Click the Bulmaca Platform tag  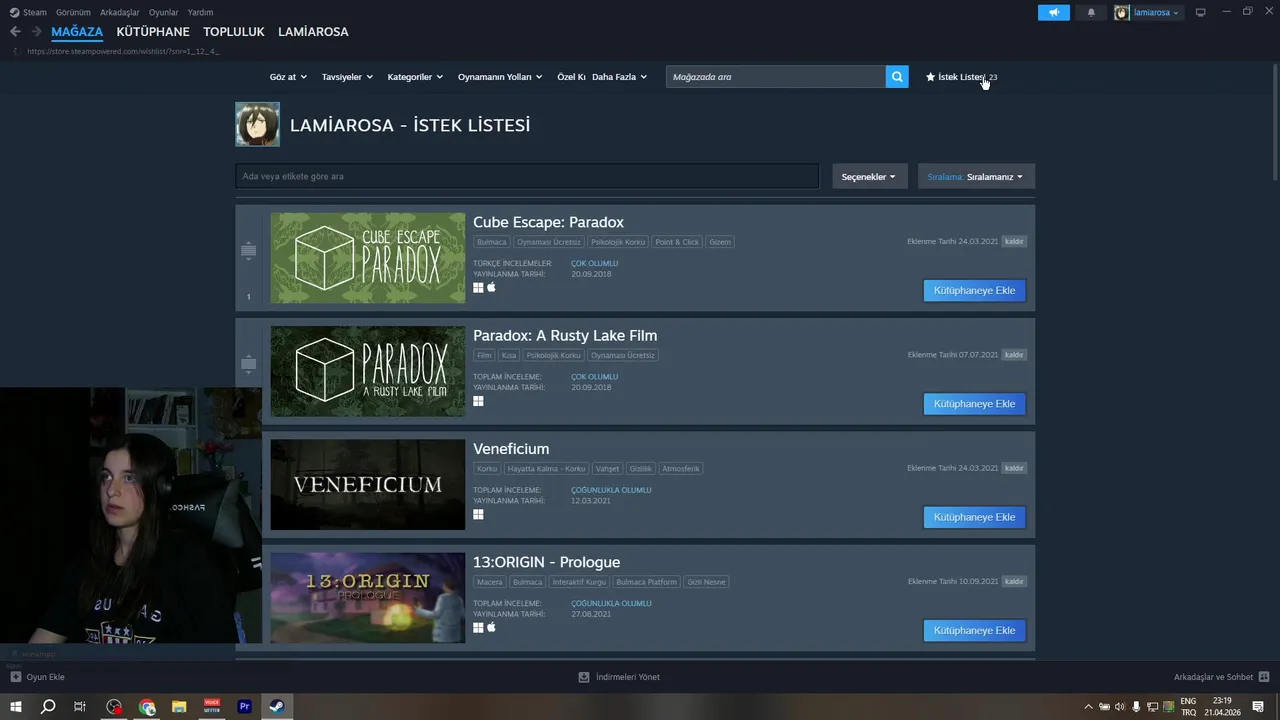pyautogui.click(x=646, y=582)
